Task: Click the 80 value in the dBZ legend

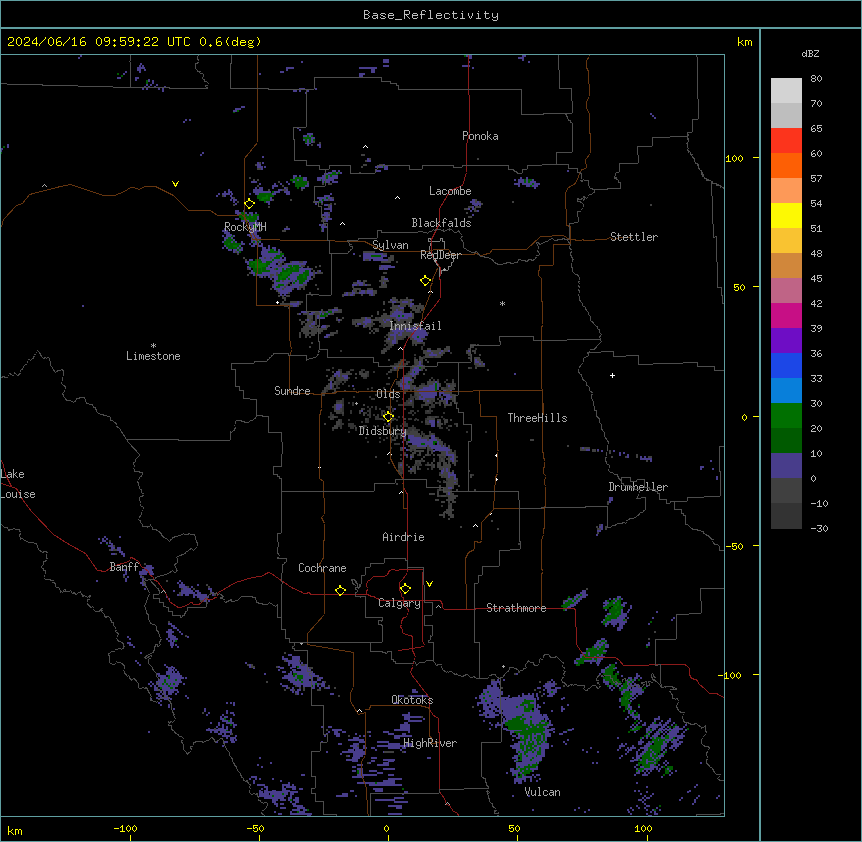Action: point(816,79)
